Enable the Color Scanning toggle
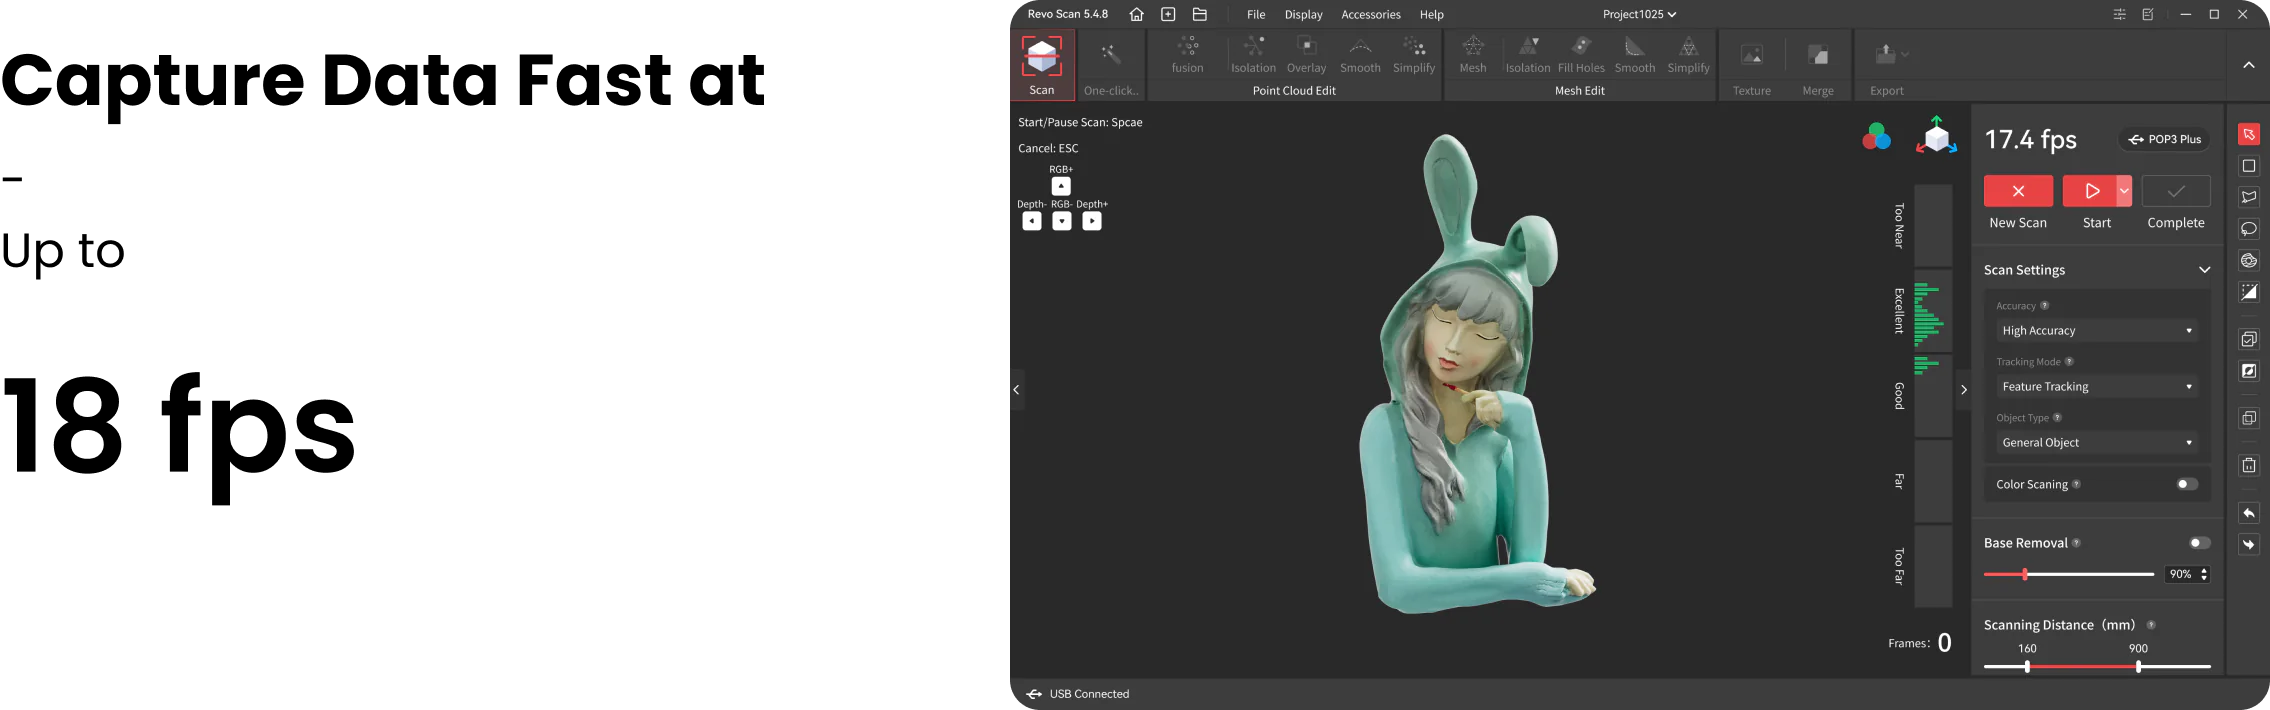 [x=2187, y=484]
